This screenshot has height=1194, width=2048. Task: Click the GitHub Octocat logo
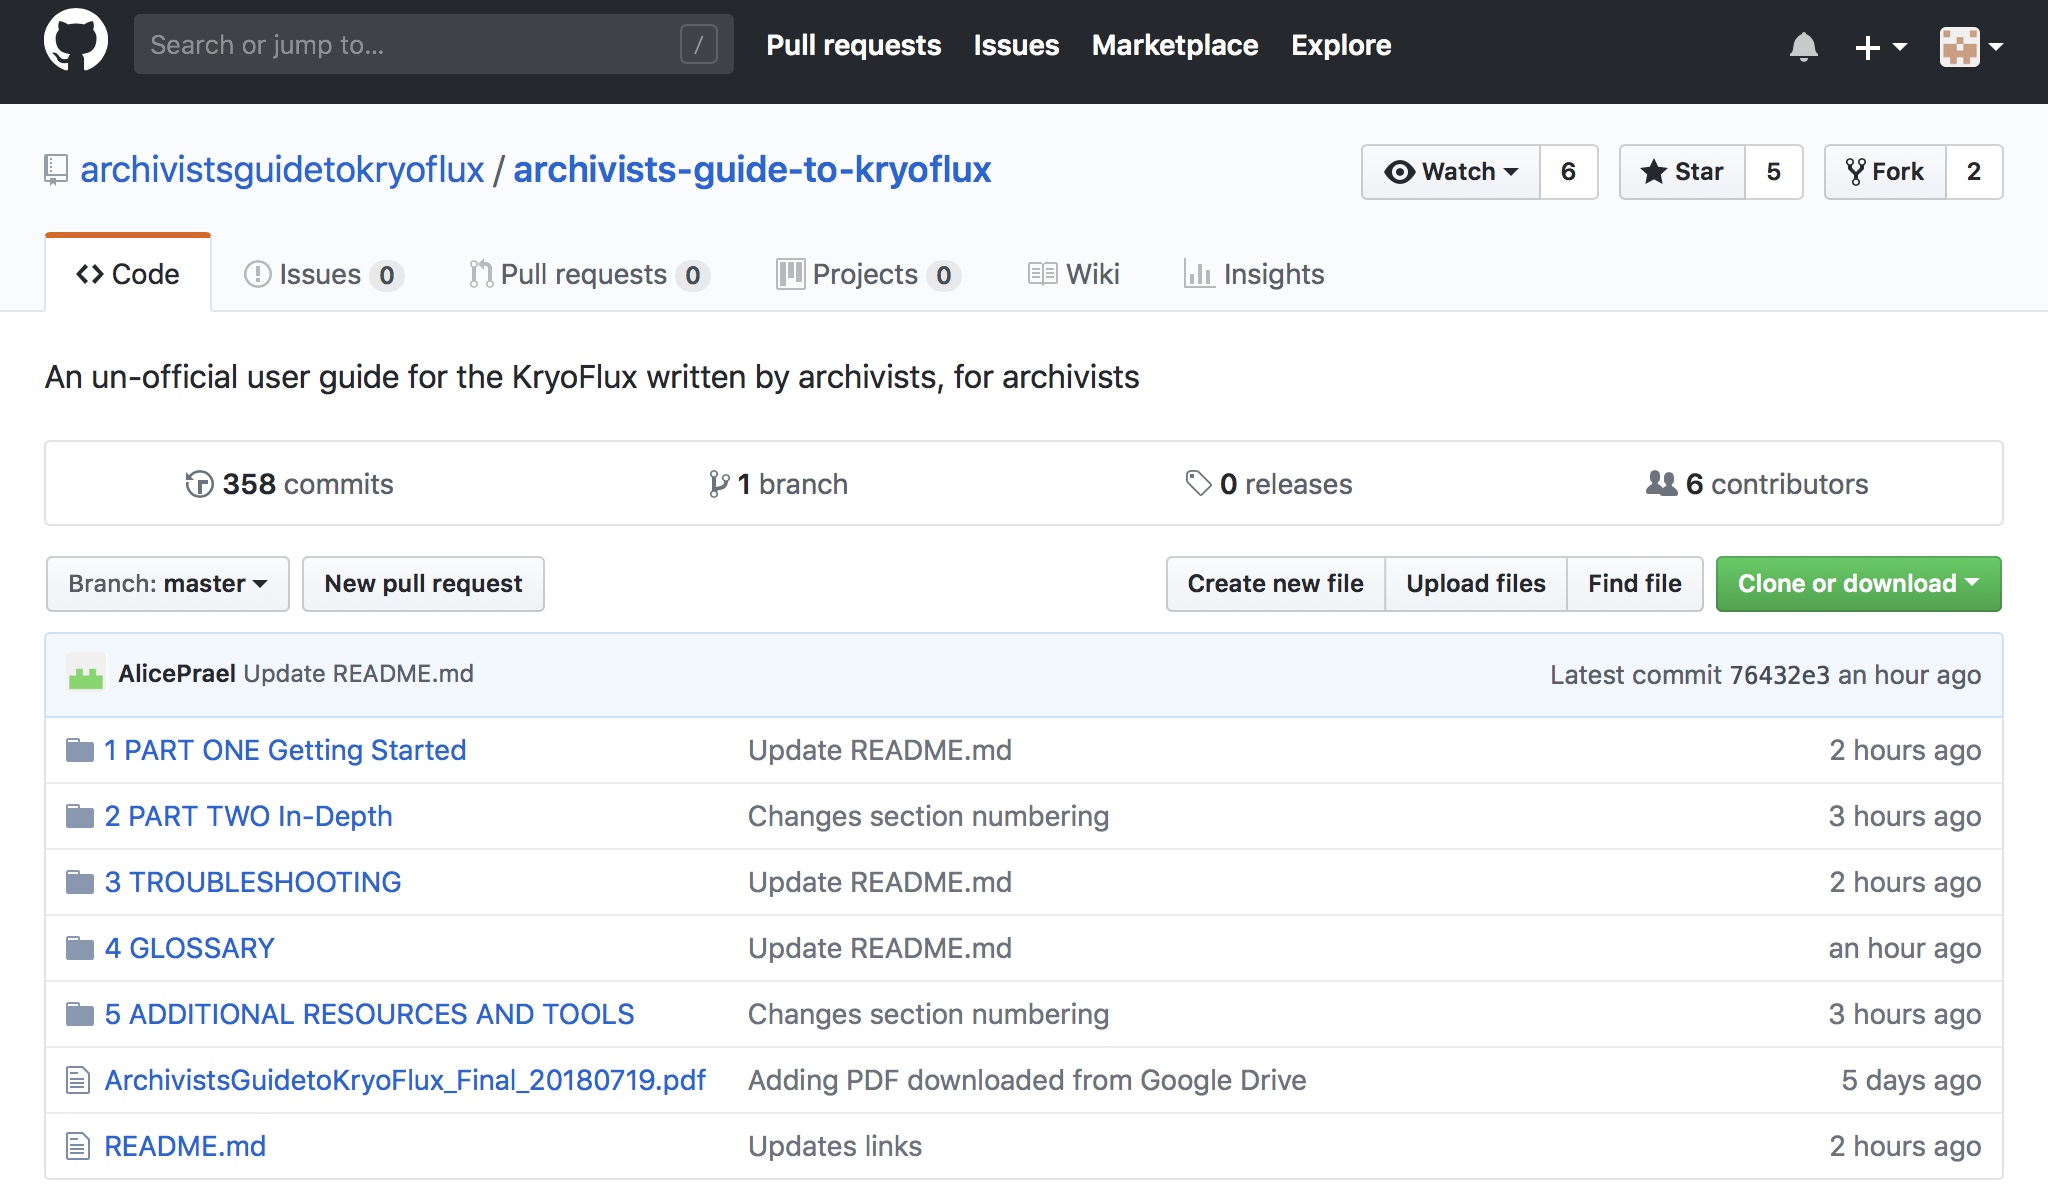(76, 42)
